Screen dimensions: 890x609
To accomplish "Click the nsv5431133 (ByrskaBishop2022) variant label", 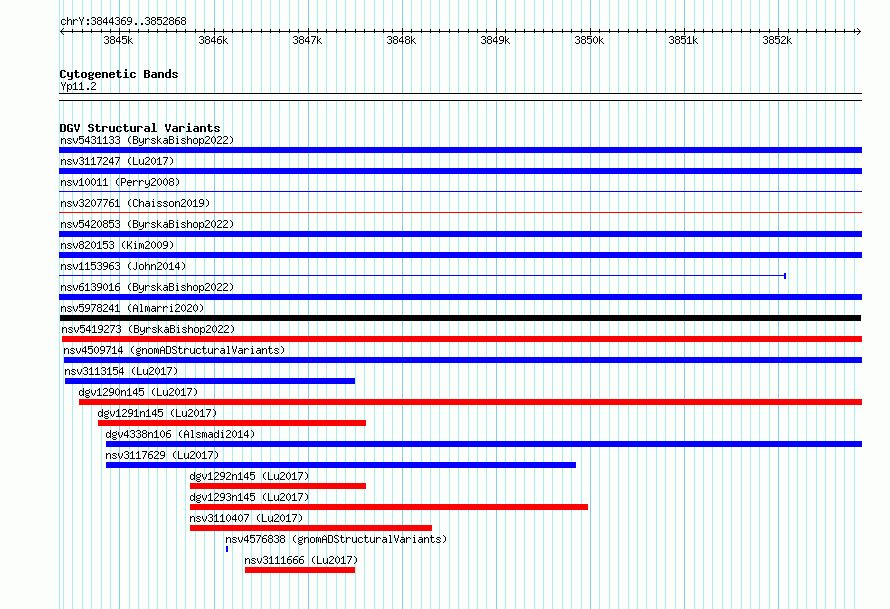I will pos(147,140).
